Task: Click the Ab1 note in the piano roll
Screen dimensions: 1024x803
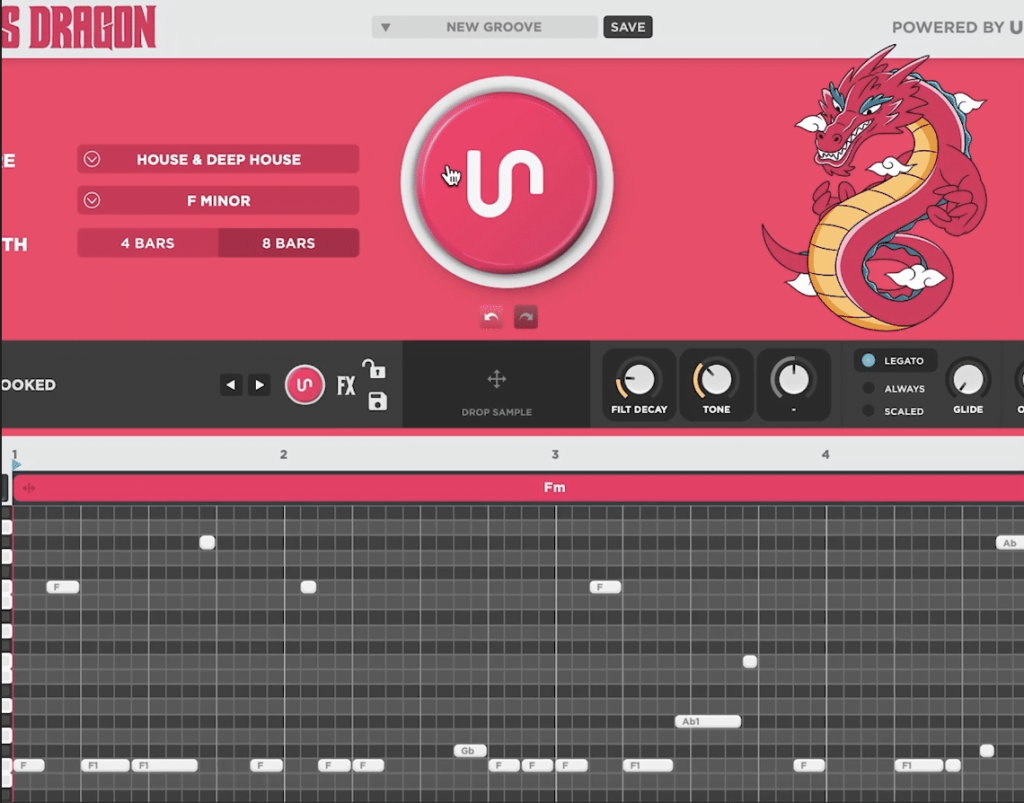Action: click(x=708, y=720)
